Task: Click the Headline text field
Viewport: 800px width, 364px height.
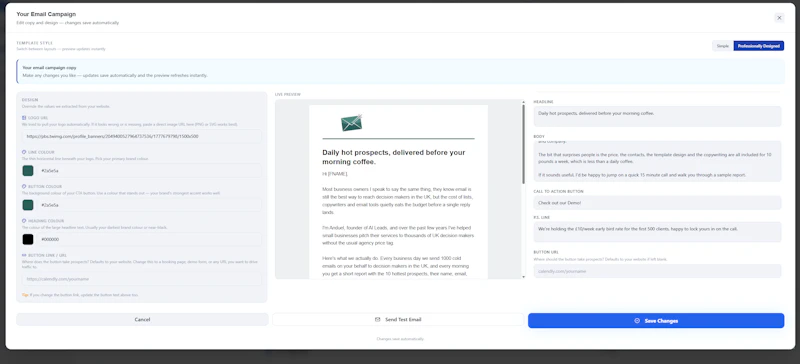Action: click(657, 116)
